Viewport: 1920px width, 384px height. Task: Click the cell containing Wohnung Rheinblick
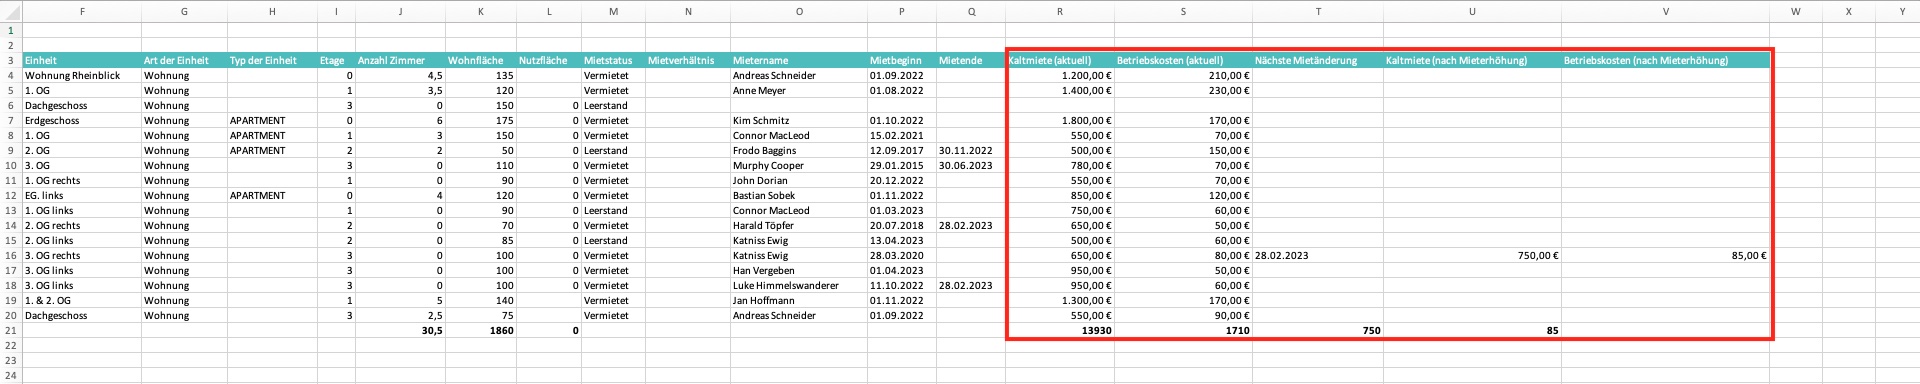tap(81, 75)
